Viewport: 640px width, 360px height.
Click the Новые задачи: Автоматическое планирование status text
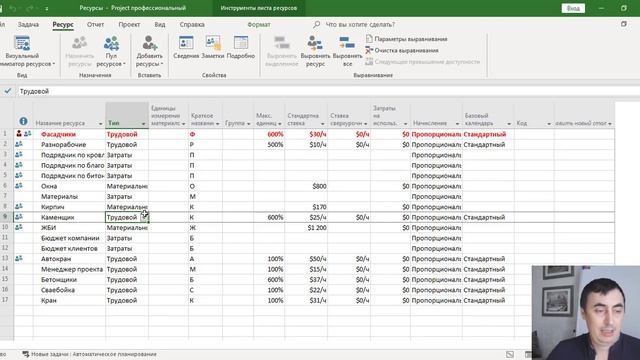point(94,354)
